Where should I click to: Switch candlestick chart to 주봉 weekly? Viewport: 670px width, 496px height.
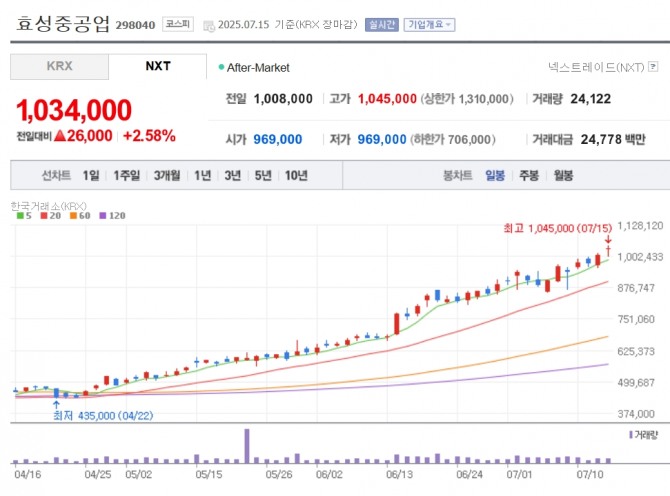point(528,175)
